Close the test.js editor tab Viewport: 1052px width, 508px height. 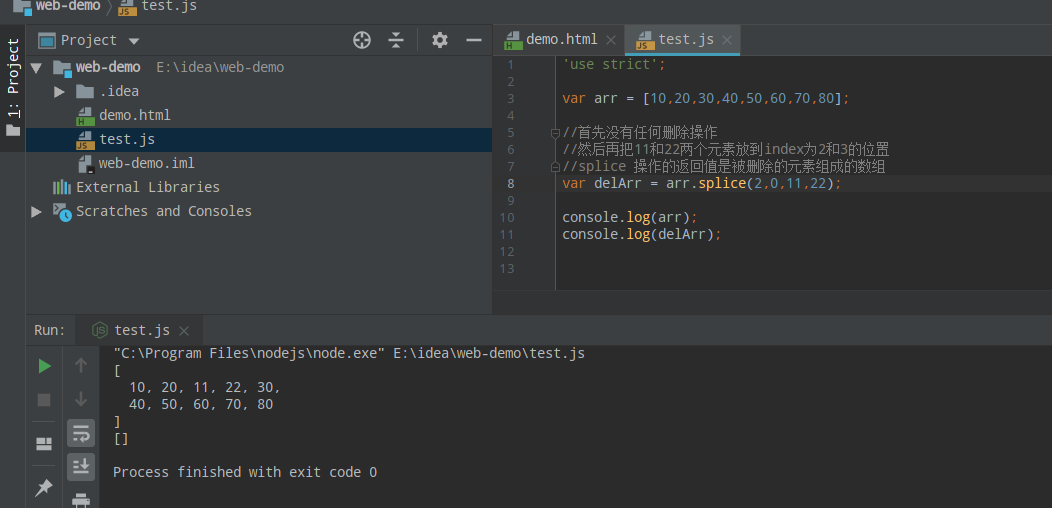(x=727, y=40)
